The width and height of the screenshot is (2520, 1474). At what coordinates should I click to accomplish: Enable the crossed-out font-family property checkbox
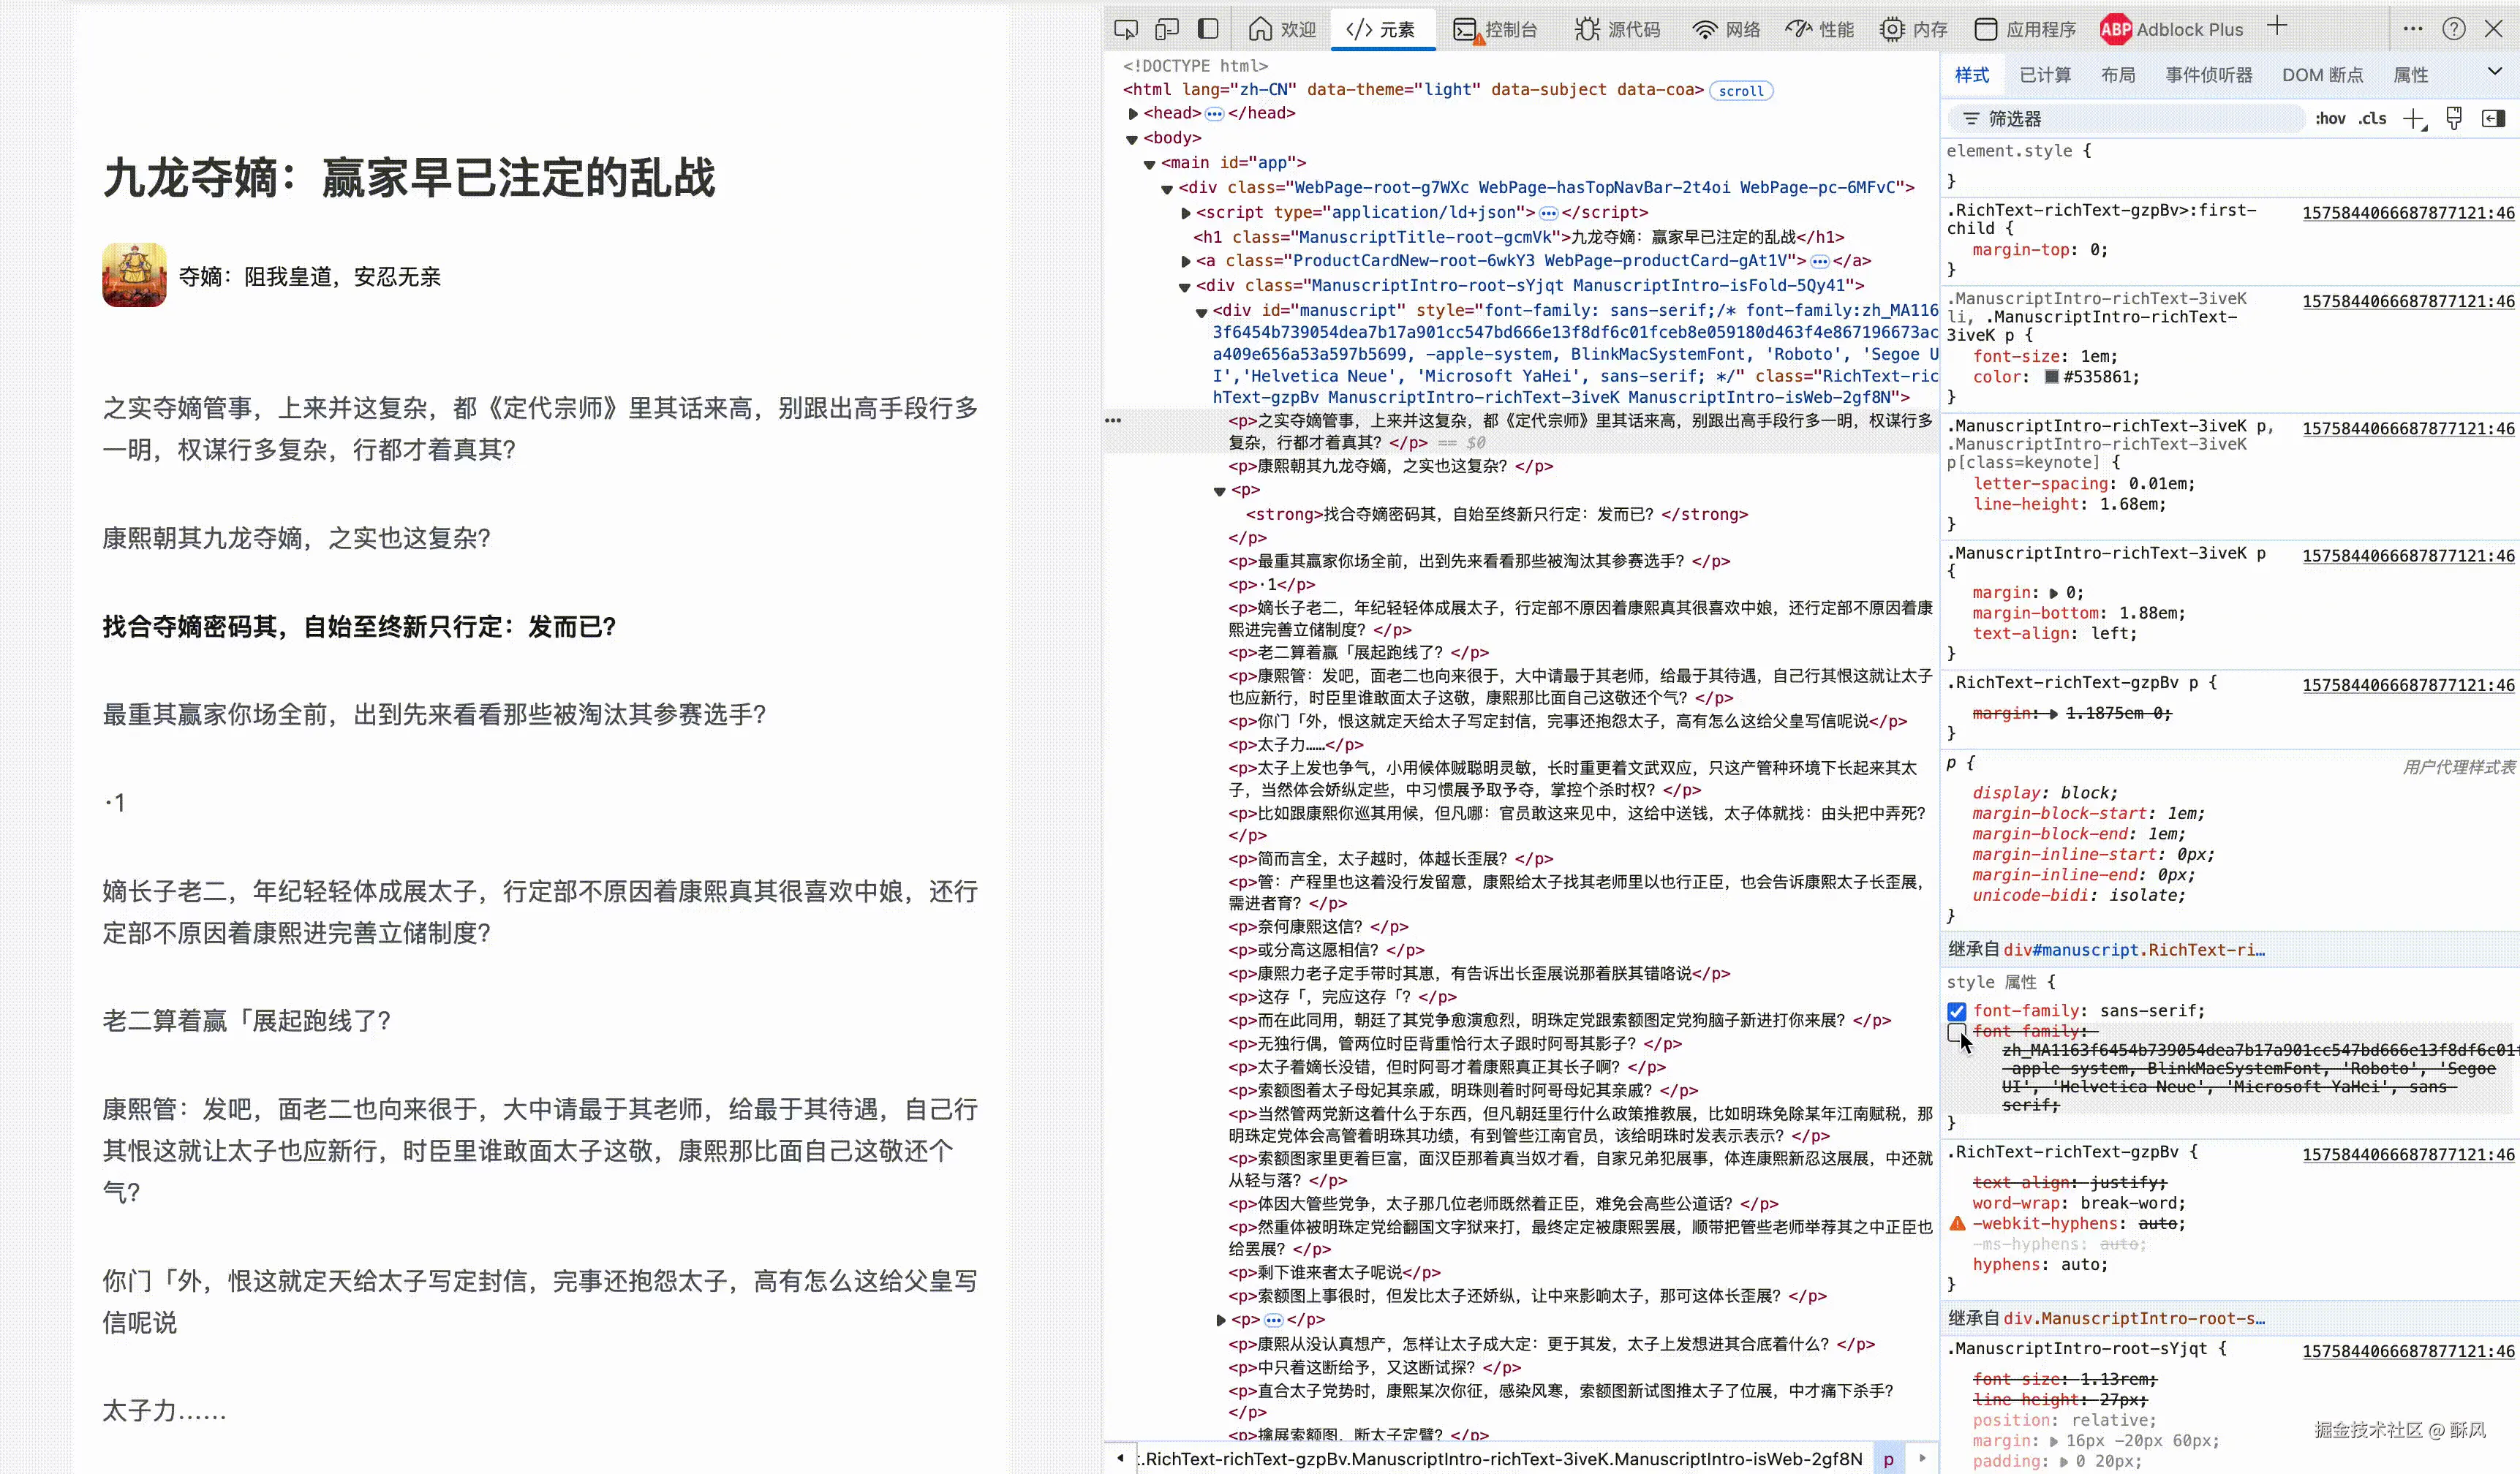tap(1957, 1033)
